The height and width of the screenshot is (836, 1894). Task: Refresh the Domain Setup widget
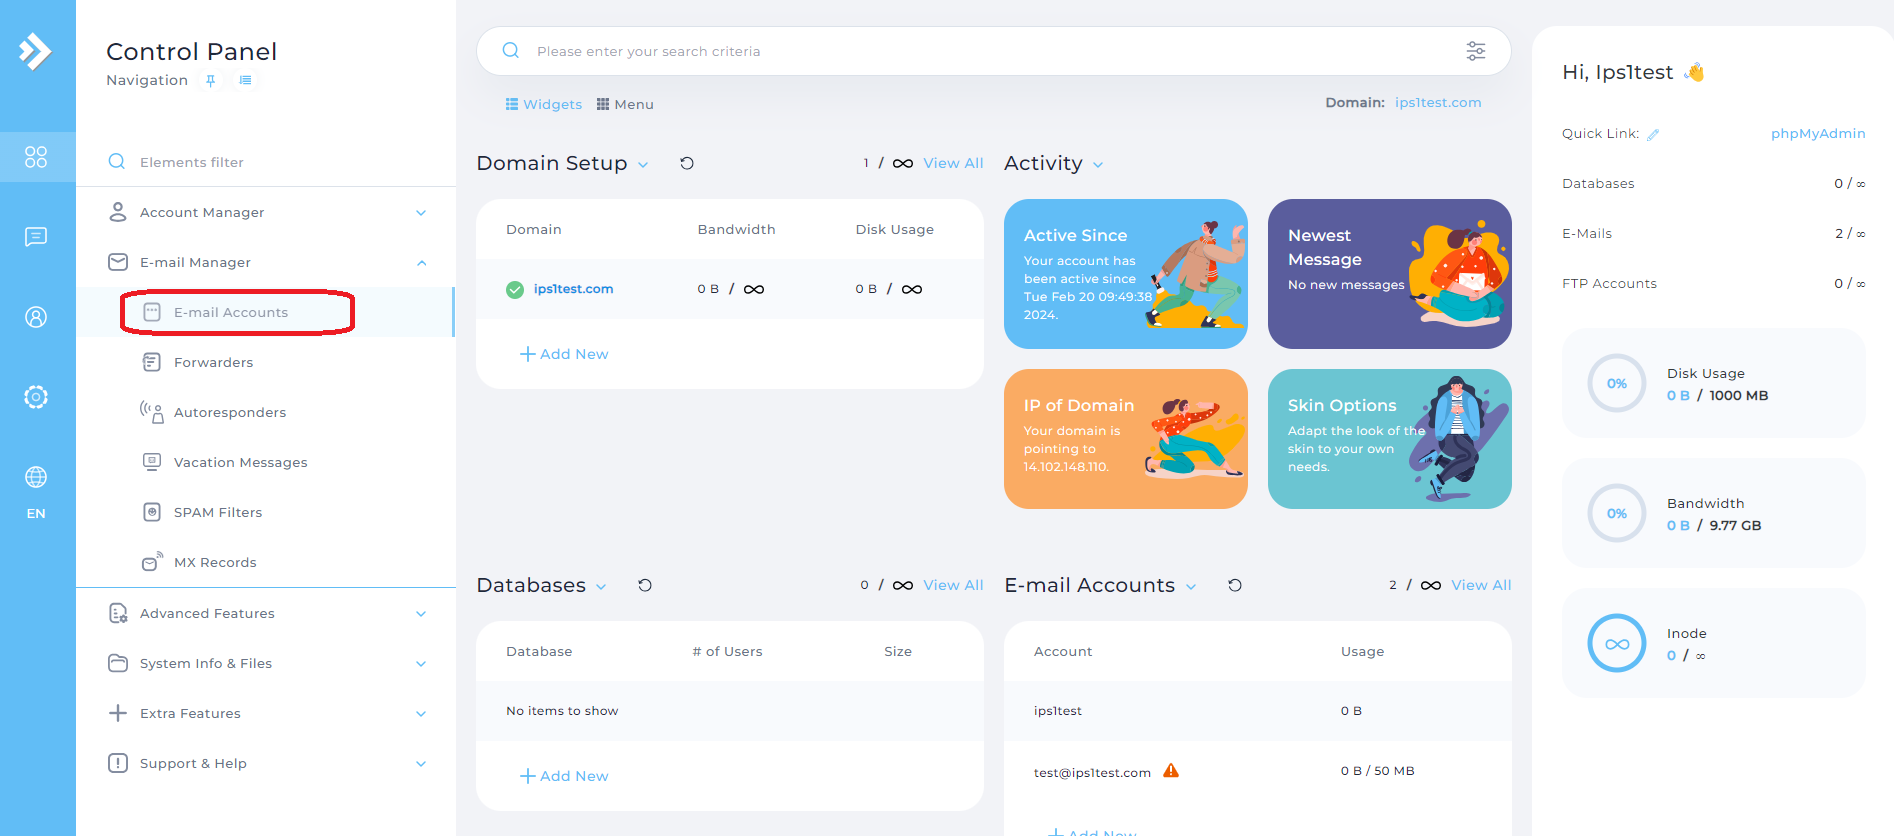[687, 164]
